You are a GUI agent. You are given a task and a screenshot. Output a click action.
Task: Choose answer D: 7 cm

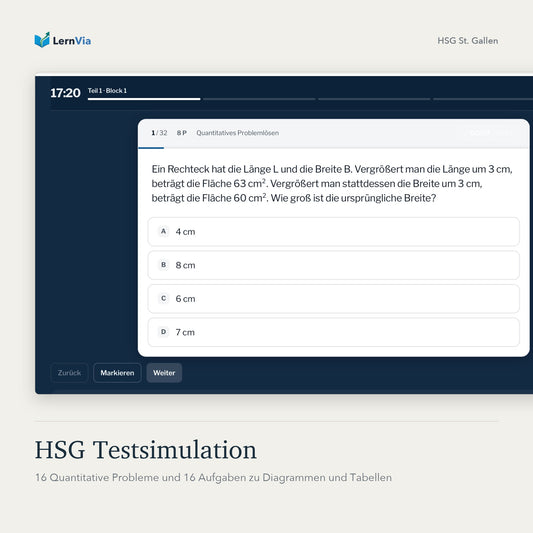pos(333,332)
